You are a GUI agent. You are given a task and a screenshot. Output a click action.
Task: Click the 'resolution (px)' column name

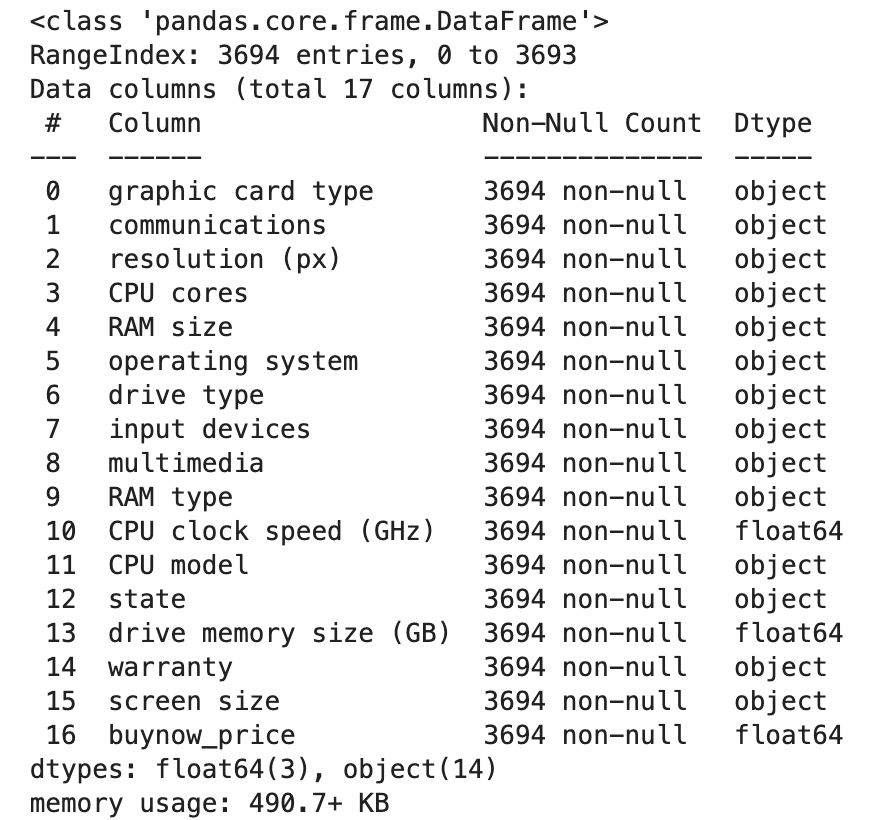pyautogui.click(x=224, y=260)
